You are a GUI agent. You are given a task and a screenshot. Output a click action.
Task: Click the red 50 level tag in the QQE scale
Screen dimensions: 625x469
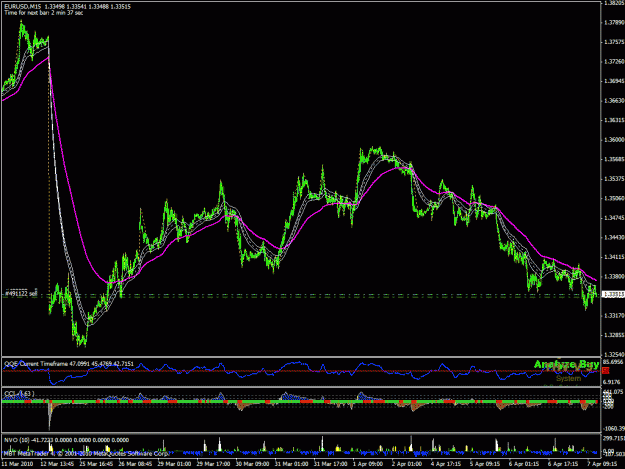[606, 371]
